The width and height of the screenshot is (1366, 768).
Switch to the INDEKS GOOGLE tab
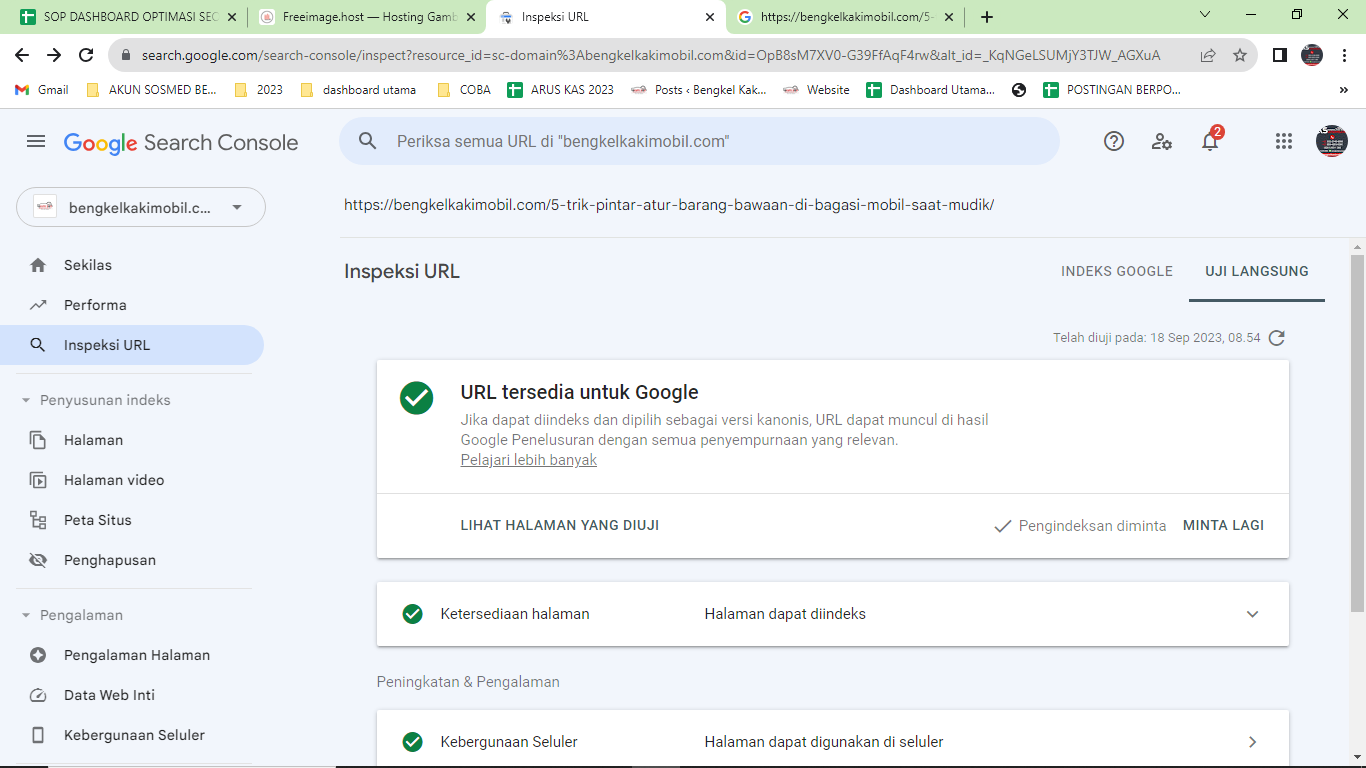point(1117,271)
